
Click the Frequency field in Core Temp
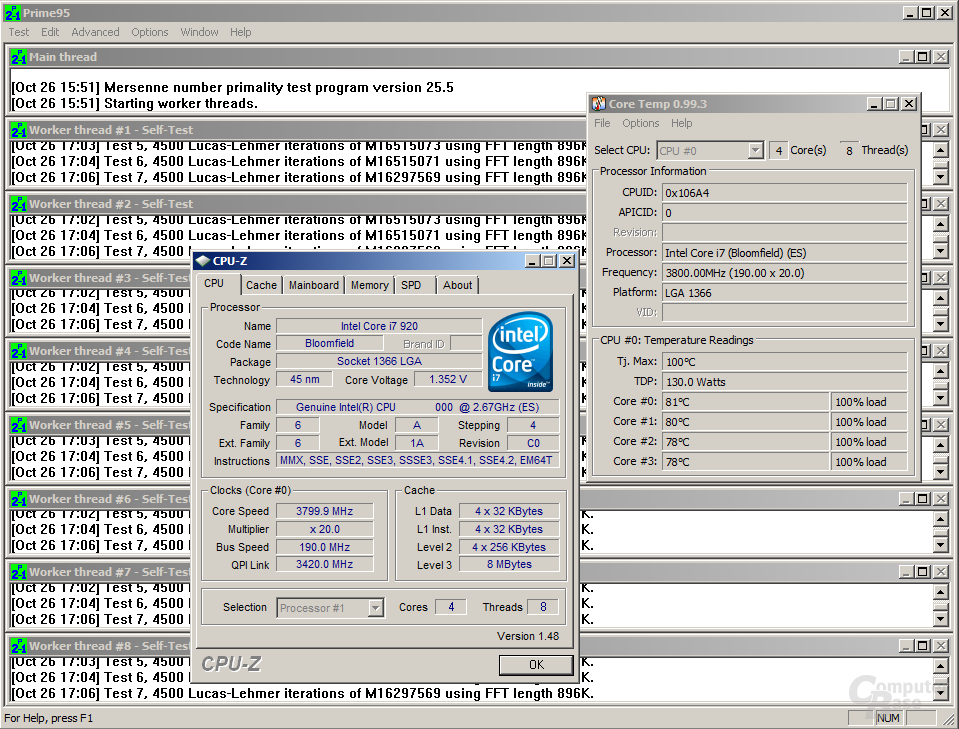[x=785, y=273]
